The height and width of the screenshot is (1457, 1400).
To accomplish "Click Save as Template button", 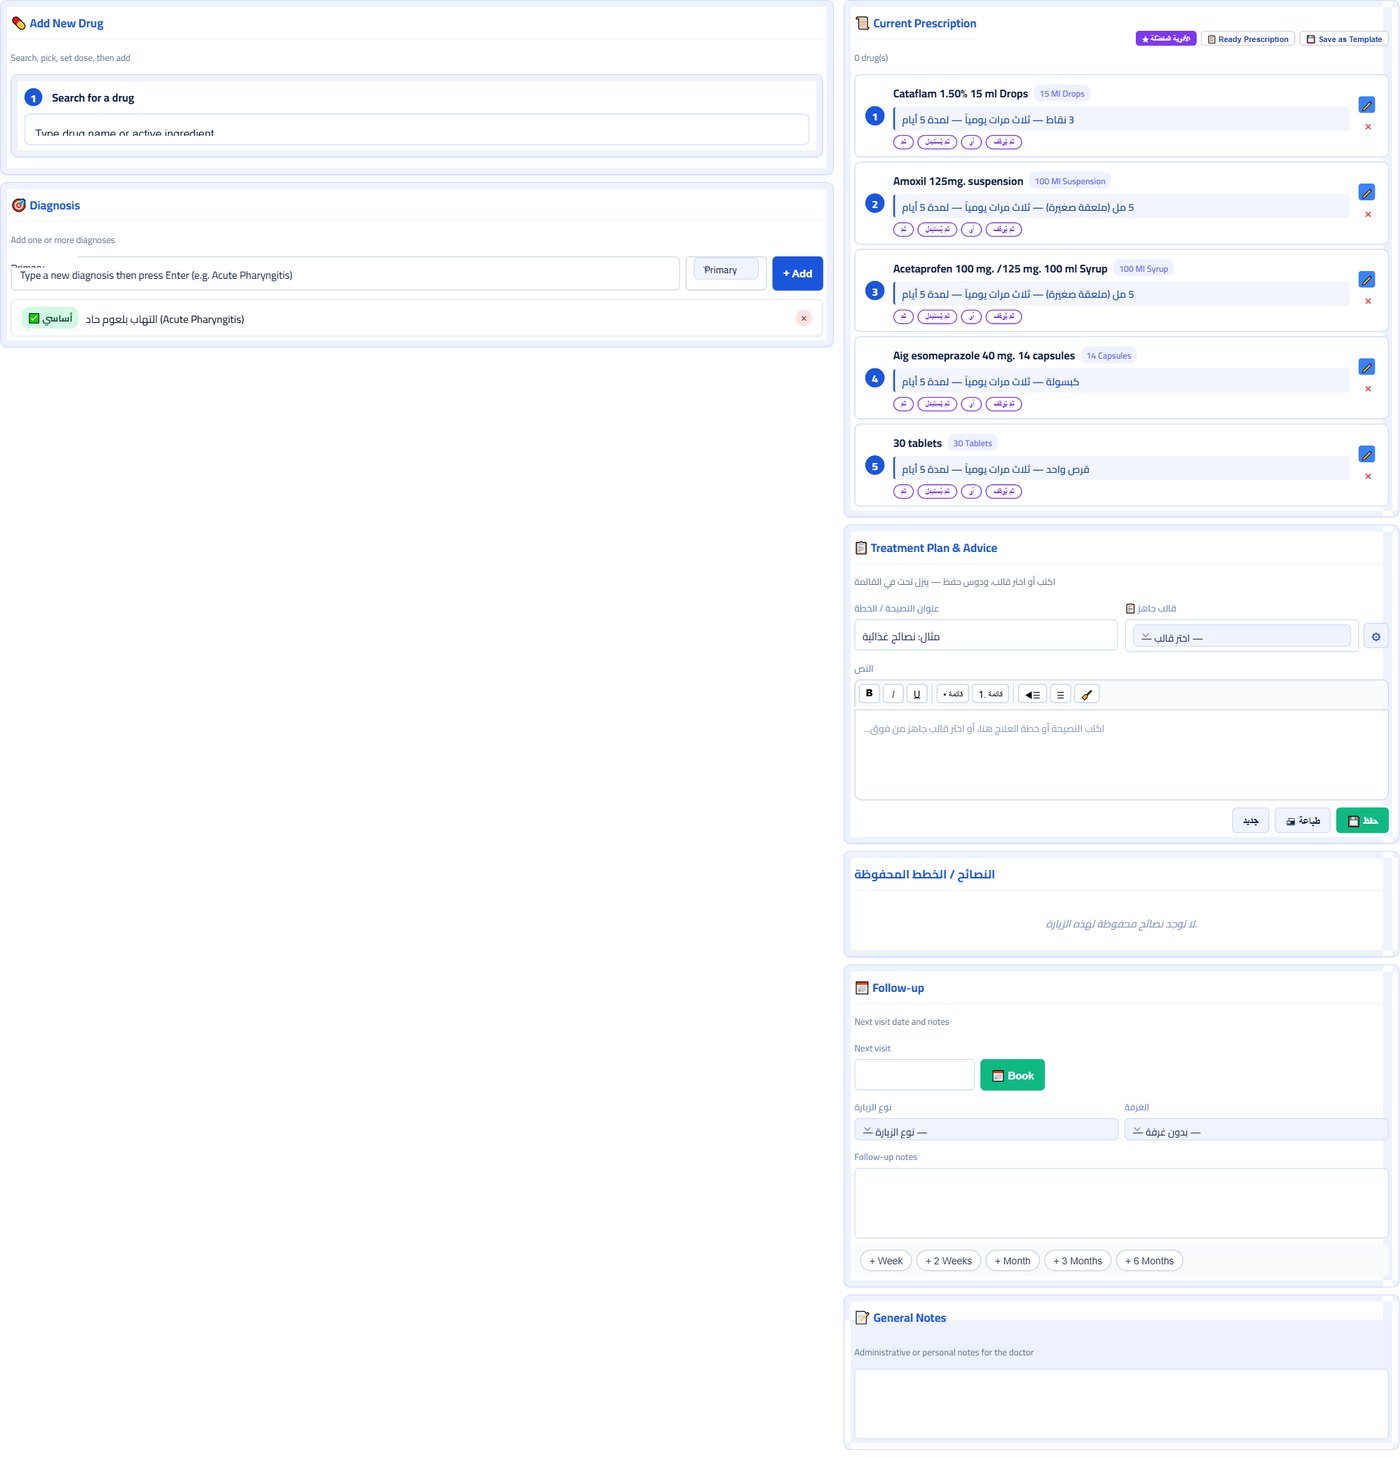I will coord(1344,39).
